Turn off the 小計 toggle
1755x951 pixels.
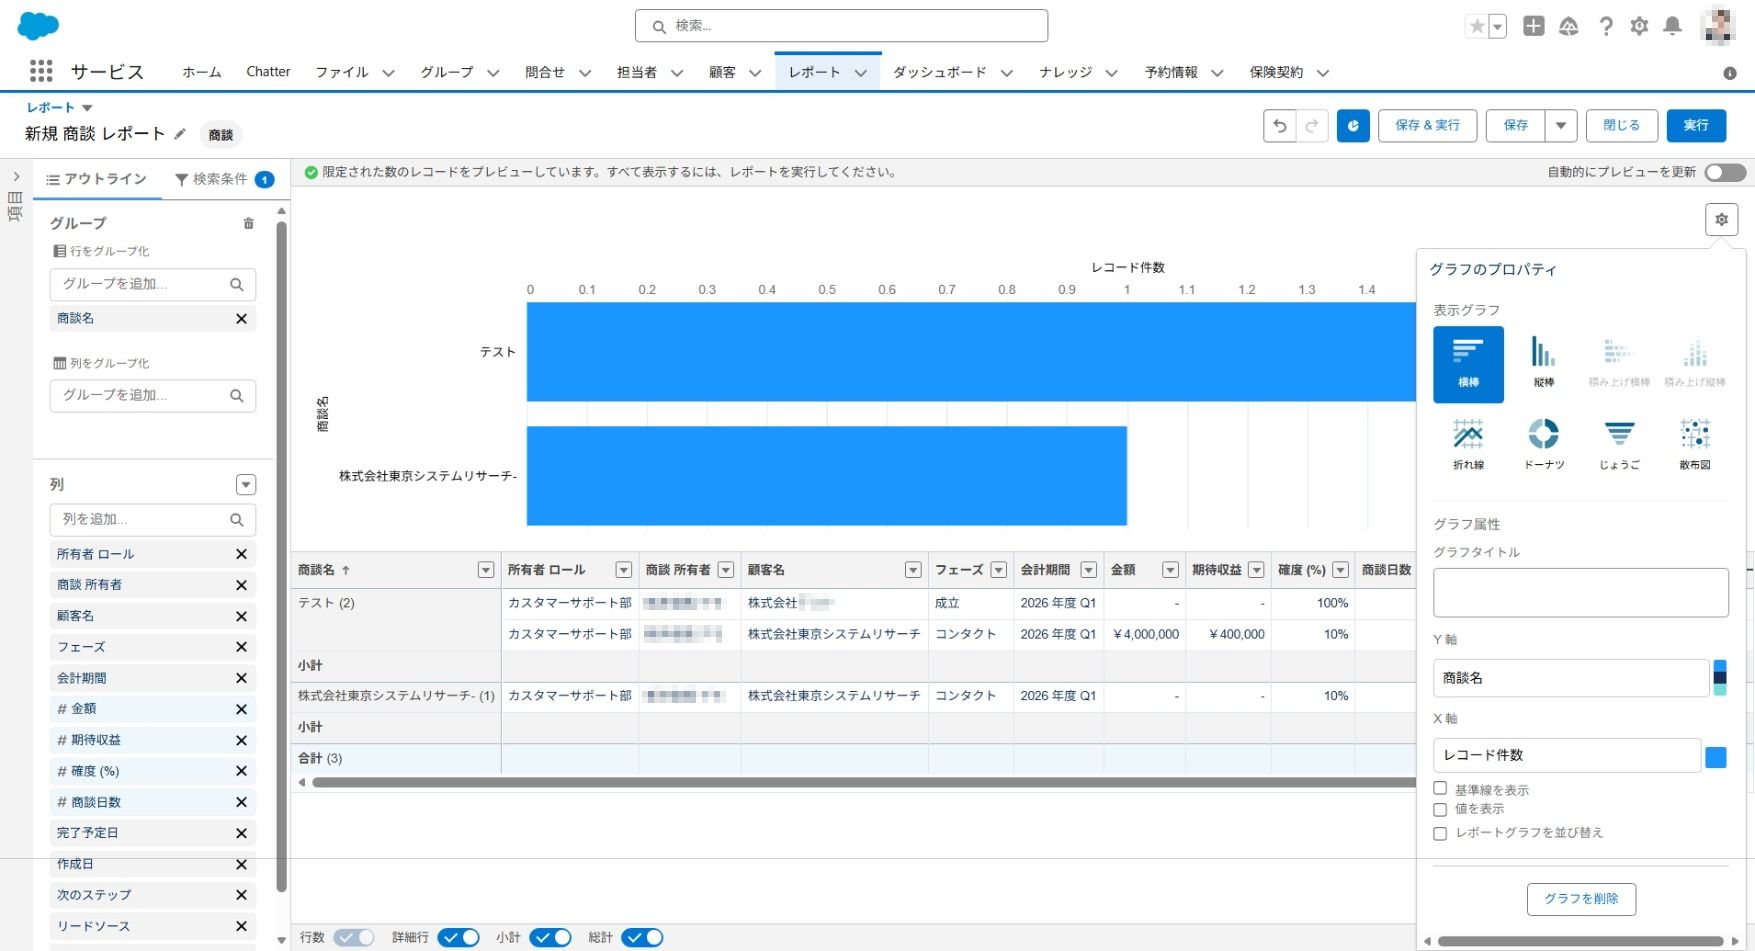coord(550,937)
